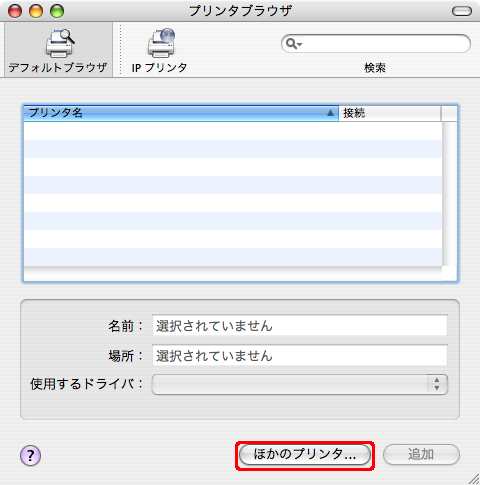Click the yellow minimize window button
This screenshot has width=480, height=485.
pyautogui.click(x=36, y=11)
